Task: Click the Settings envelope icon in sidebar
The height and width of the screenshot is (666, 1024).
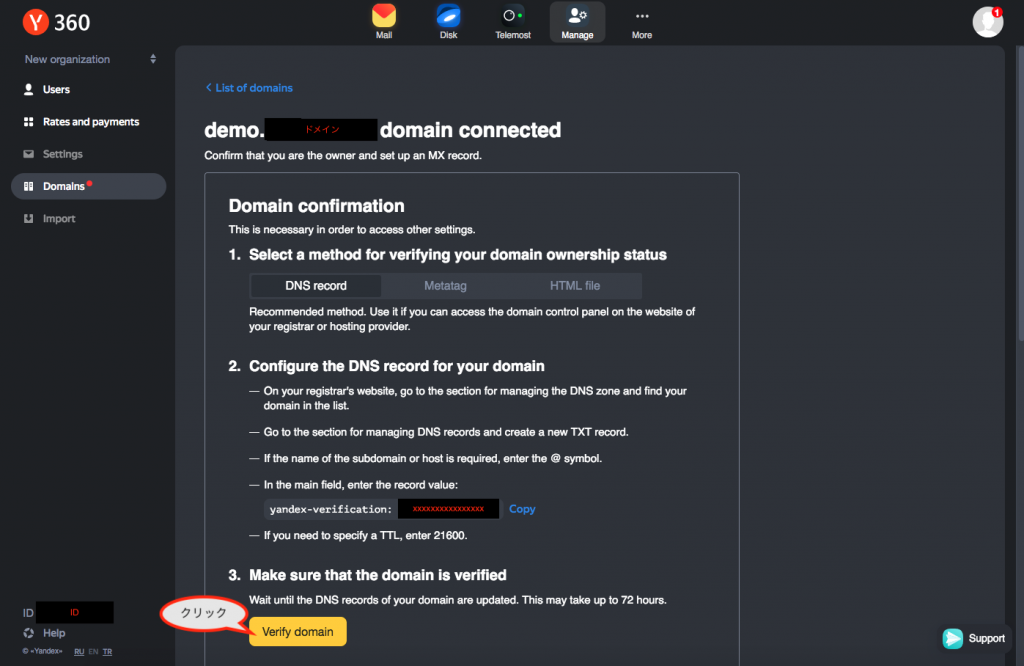Action: [x=29, y=154]
